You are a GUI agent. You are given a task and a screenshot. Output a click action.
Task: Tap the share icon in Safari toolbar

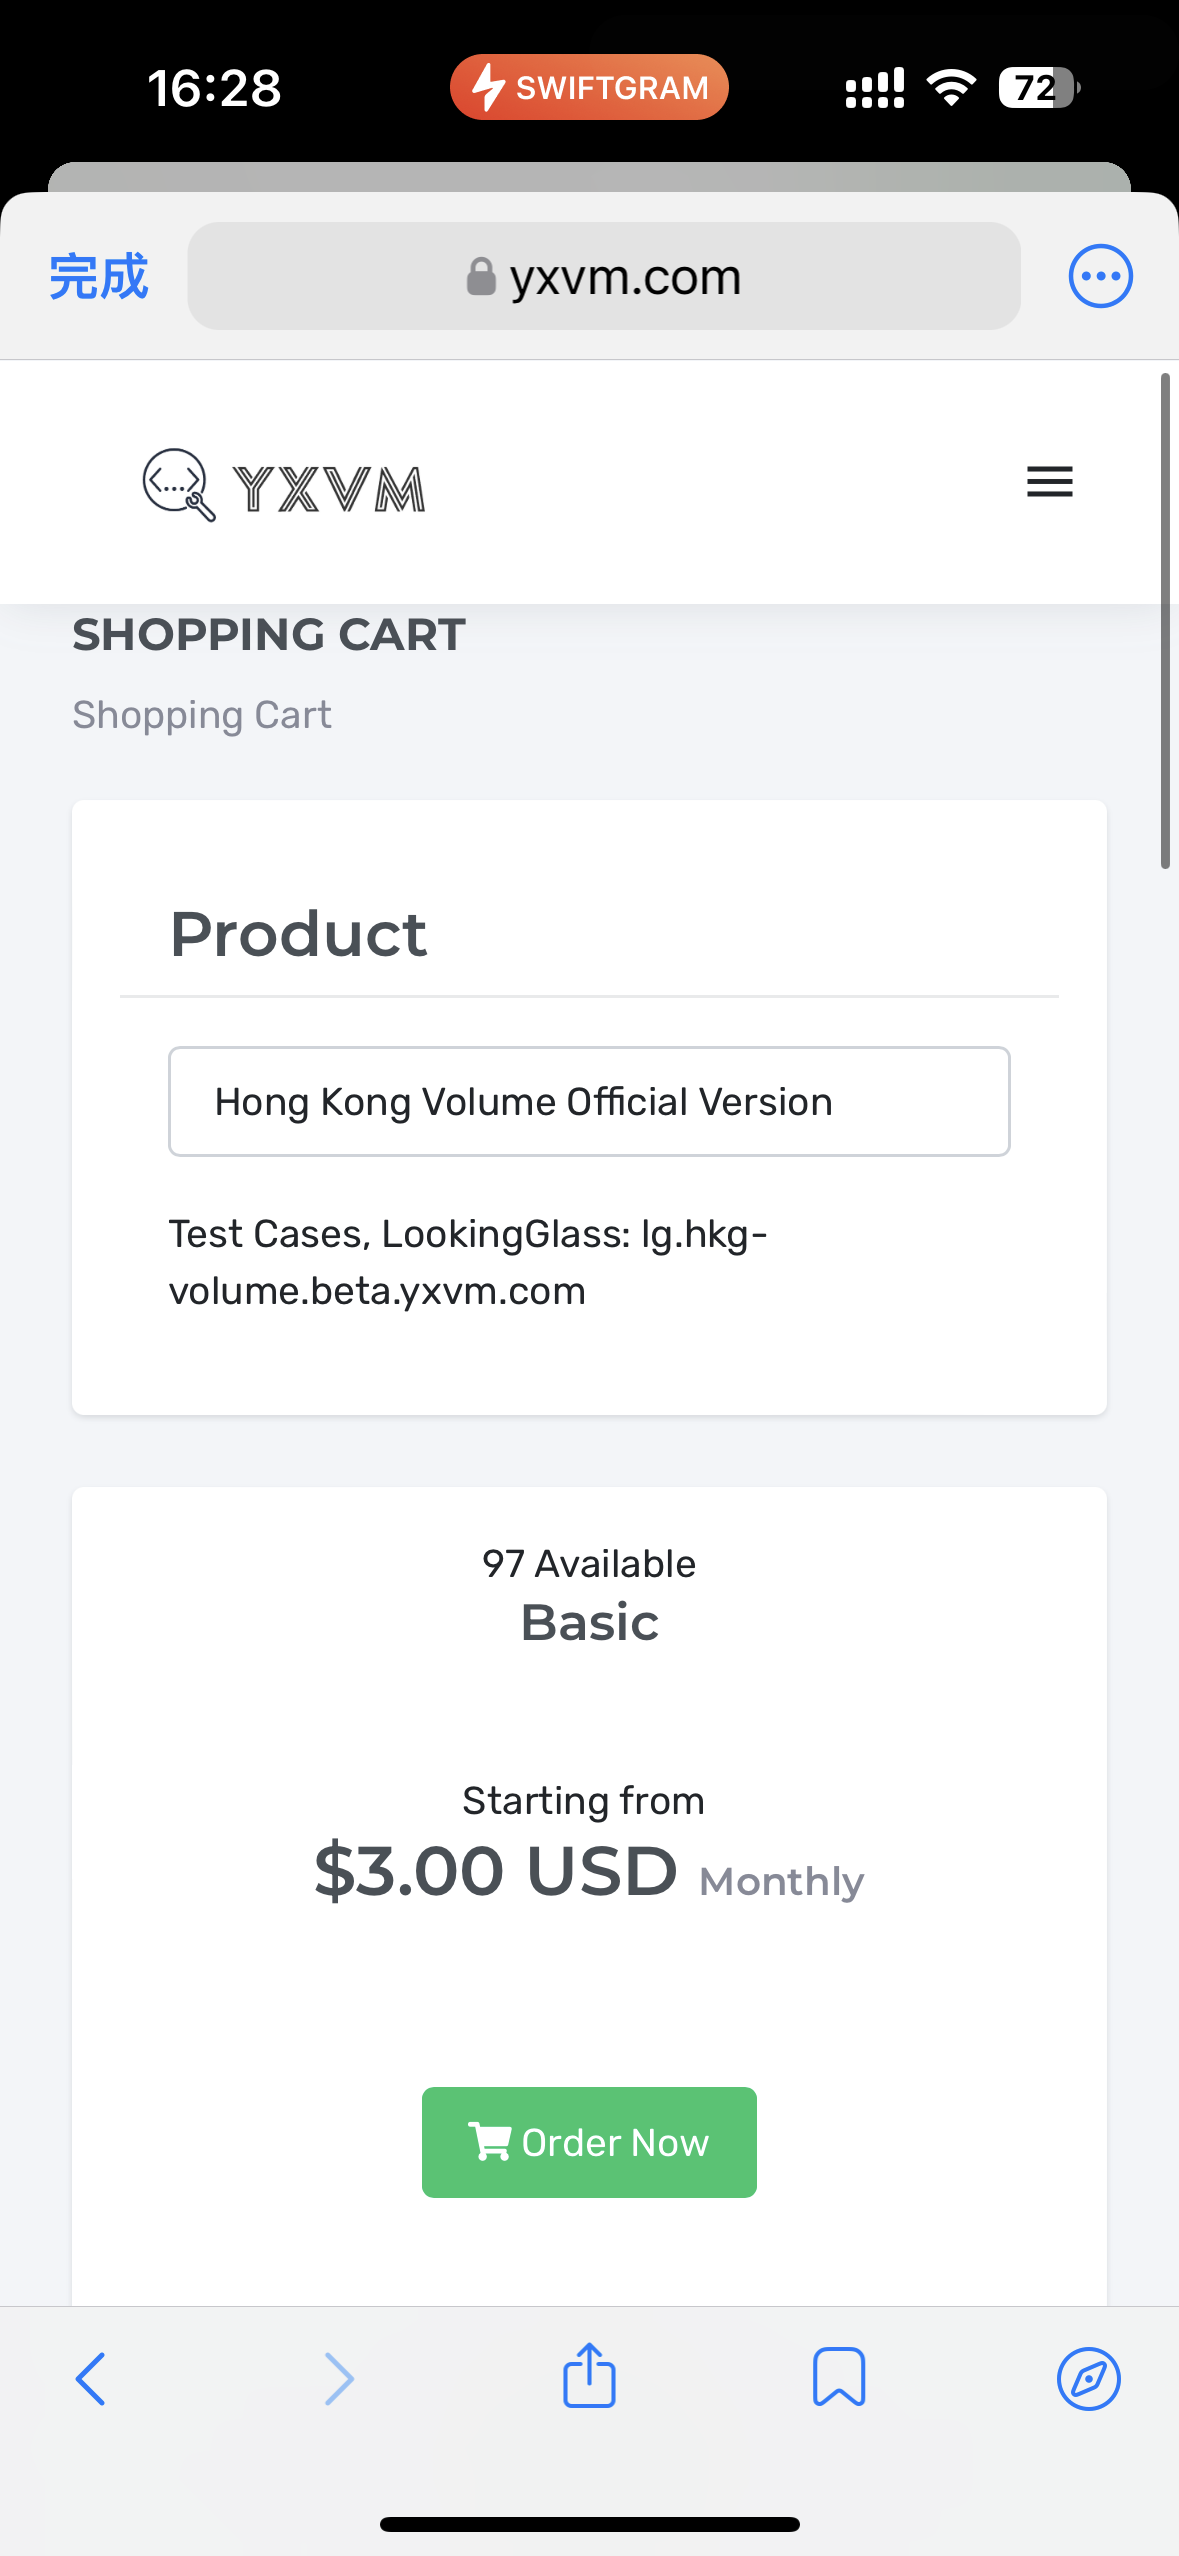(x=589, y=2377)
